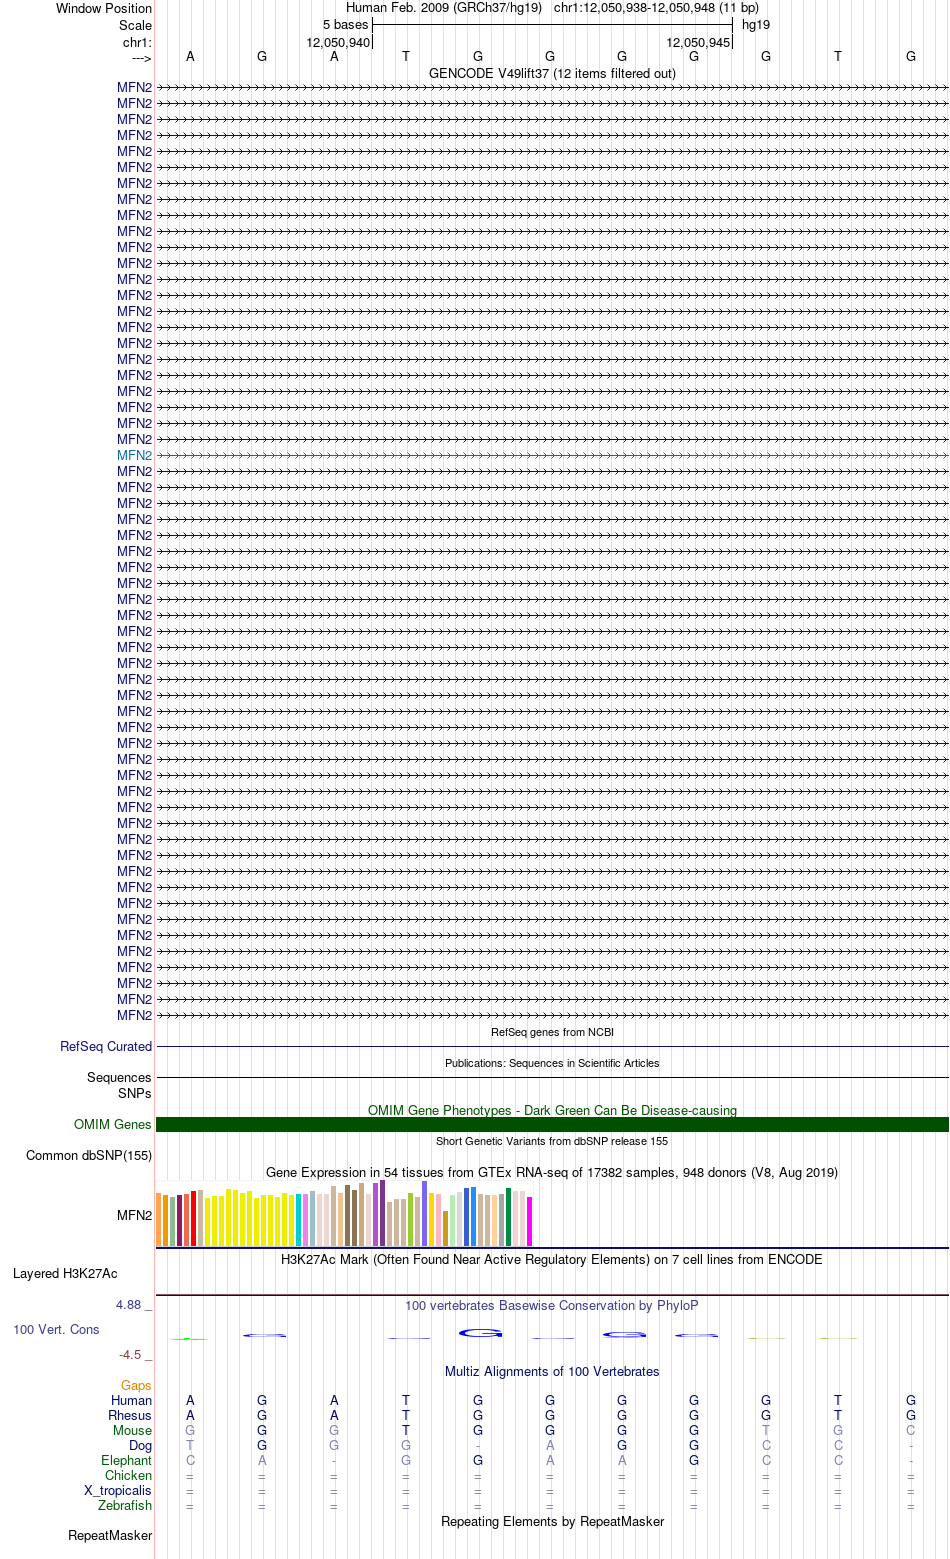Image resolution: width=950 pixels, height=1559 pixels.
Task: Click 'RefSeq genes from NCBI' track title
Action: [552, 1032]
